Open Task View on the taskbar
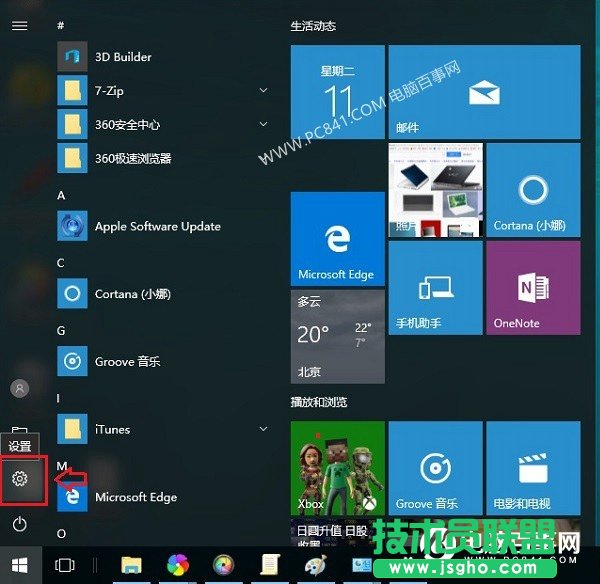Image resolution: width=600 pixels, height=584 pixels. click(65, 565)
